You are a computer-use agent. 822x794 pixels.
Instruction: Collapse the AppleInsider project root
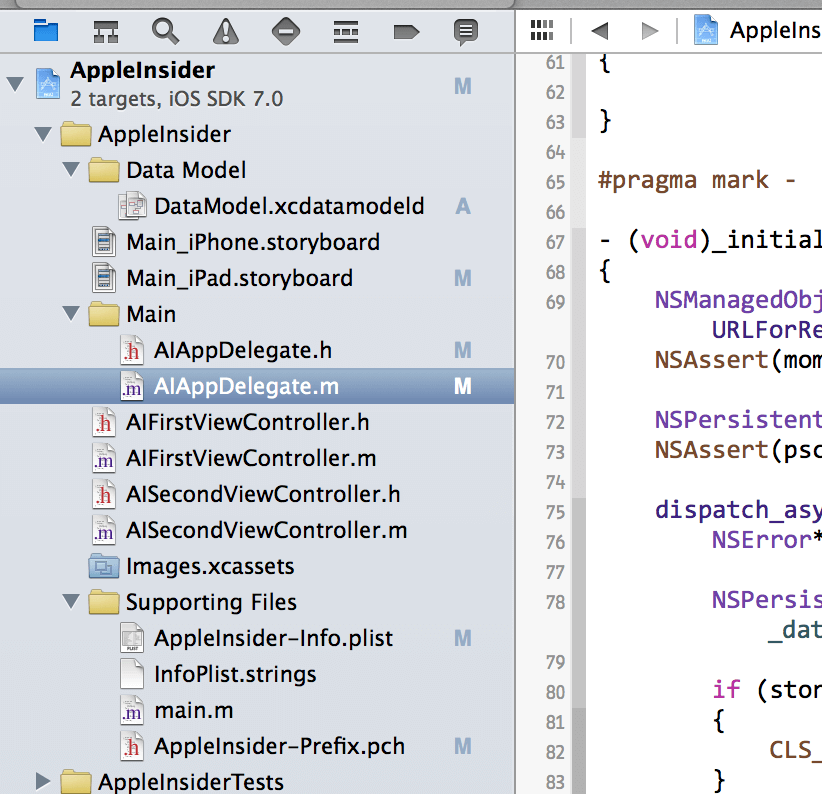[x=15, y=84]
